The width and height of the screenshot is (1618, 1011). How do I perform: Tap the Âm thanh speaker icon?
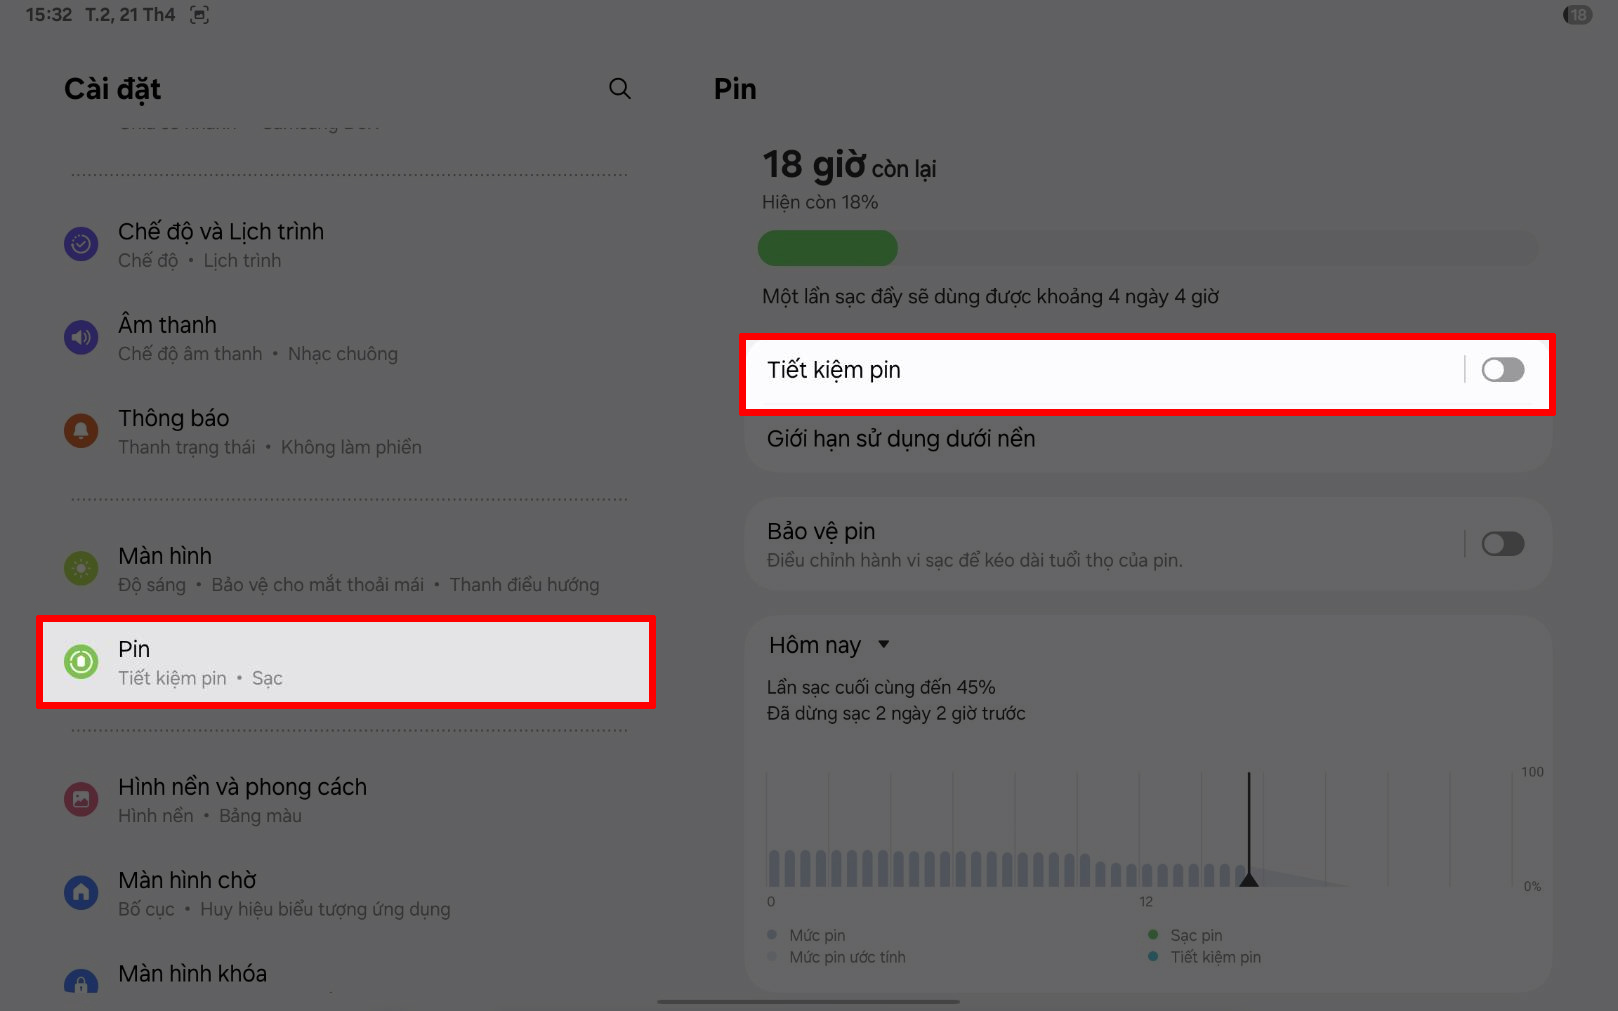coord(81,337)
